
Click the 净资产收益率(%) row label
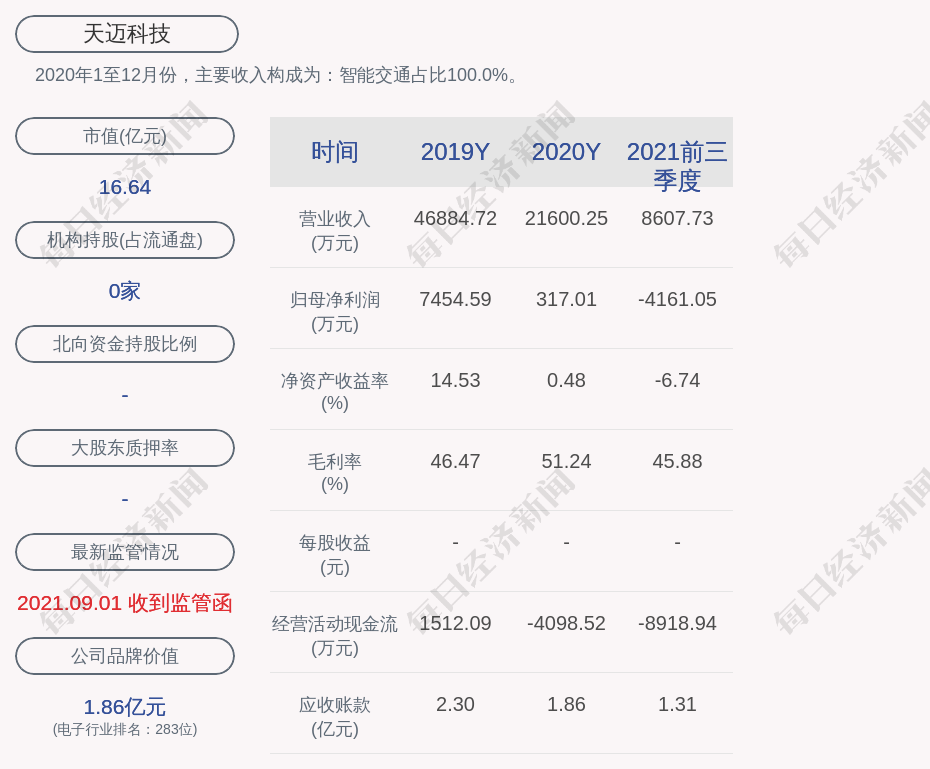335,392
